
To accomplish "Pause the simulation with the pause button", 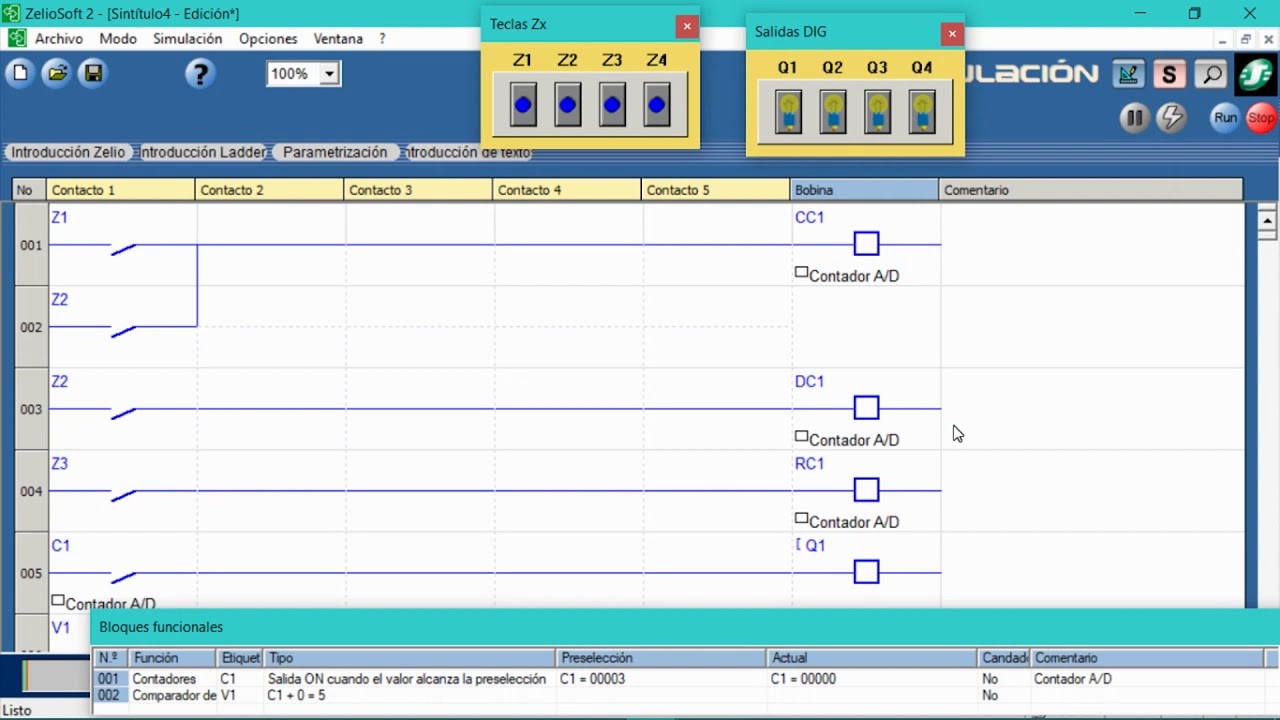I will [x=1134, y=118].
